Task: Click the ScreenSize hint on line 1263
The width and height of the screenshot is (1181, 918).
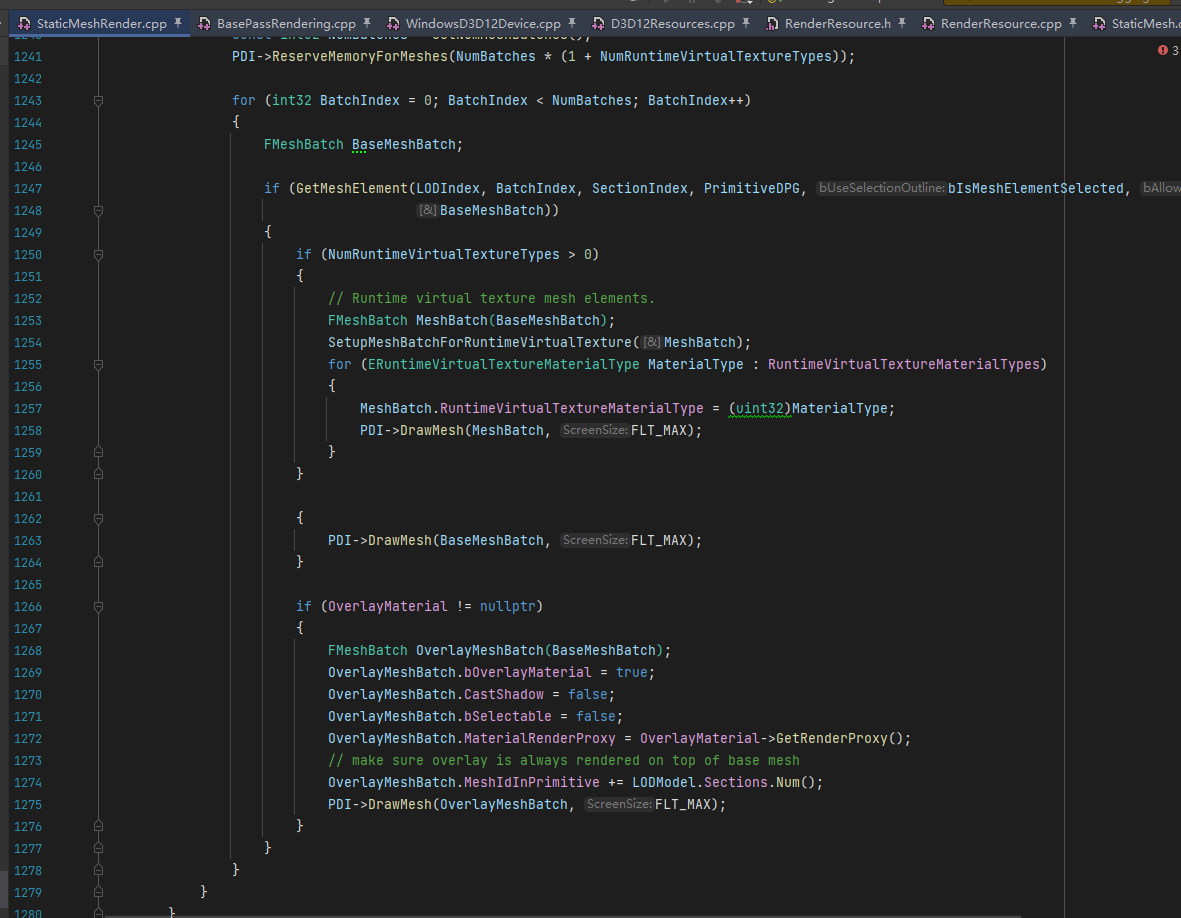Action: pos(595,540)
